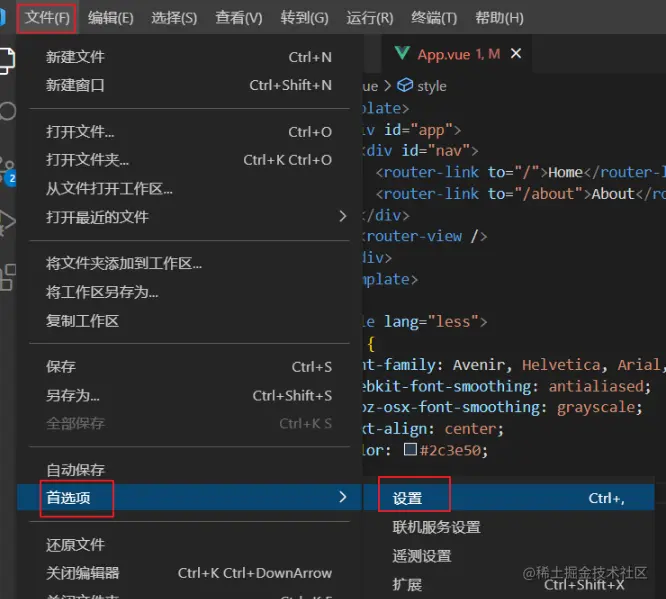The width and height of the screenshot is (666, 599).
Task: Click 另存为... menu entry
Action: coord(189,396)
